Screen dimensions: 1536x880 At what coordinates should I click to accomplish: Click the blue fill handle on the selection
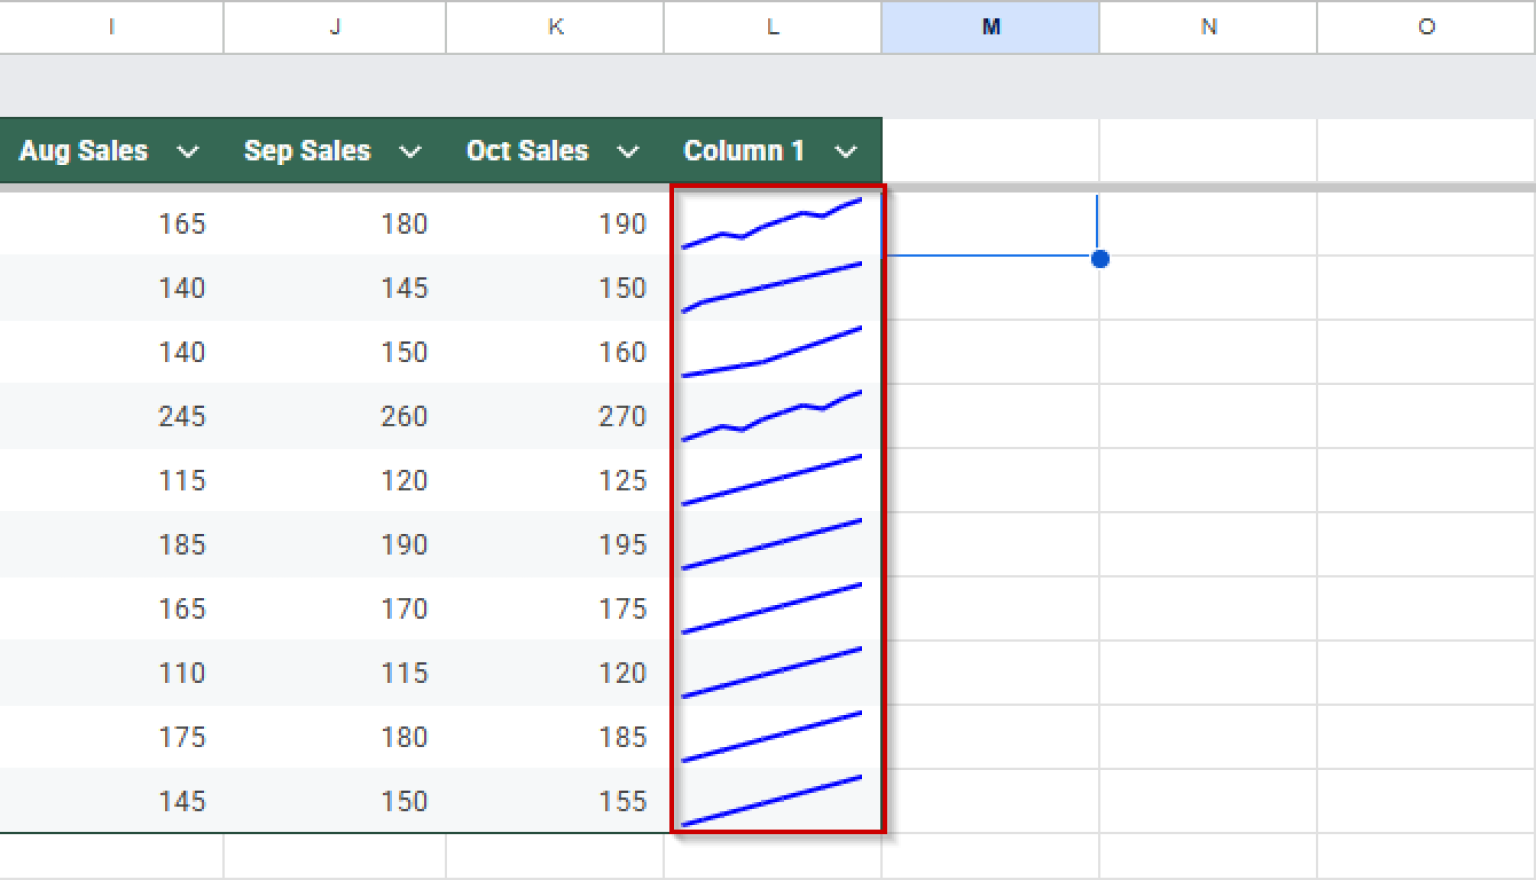click(x=1100, y=259)
